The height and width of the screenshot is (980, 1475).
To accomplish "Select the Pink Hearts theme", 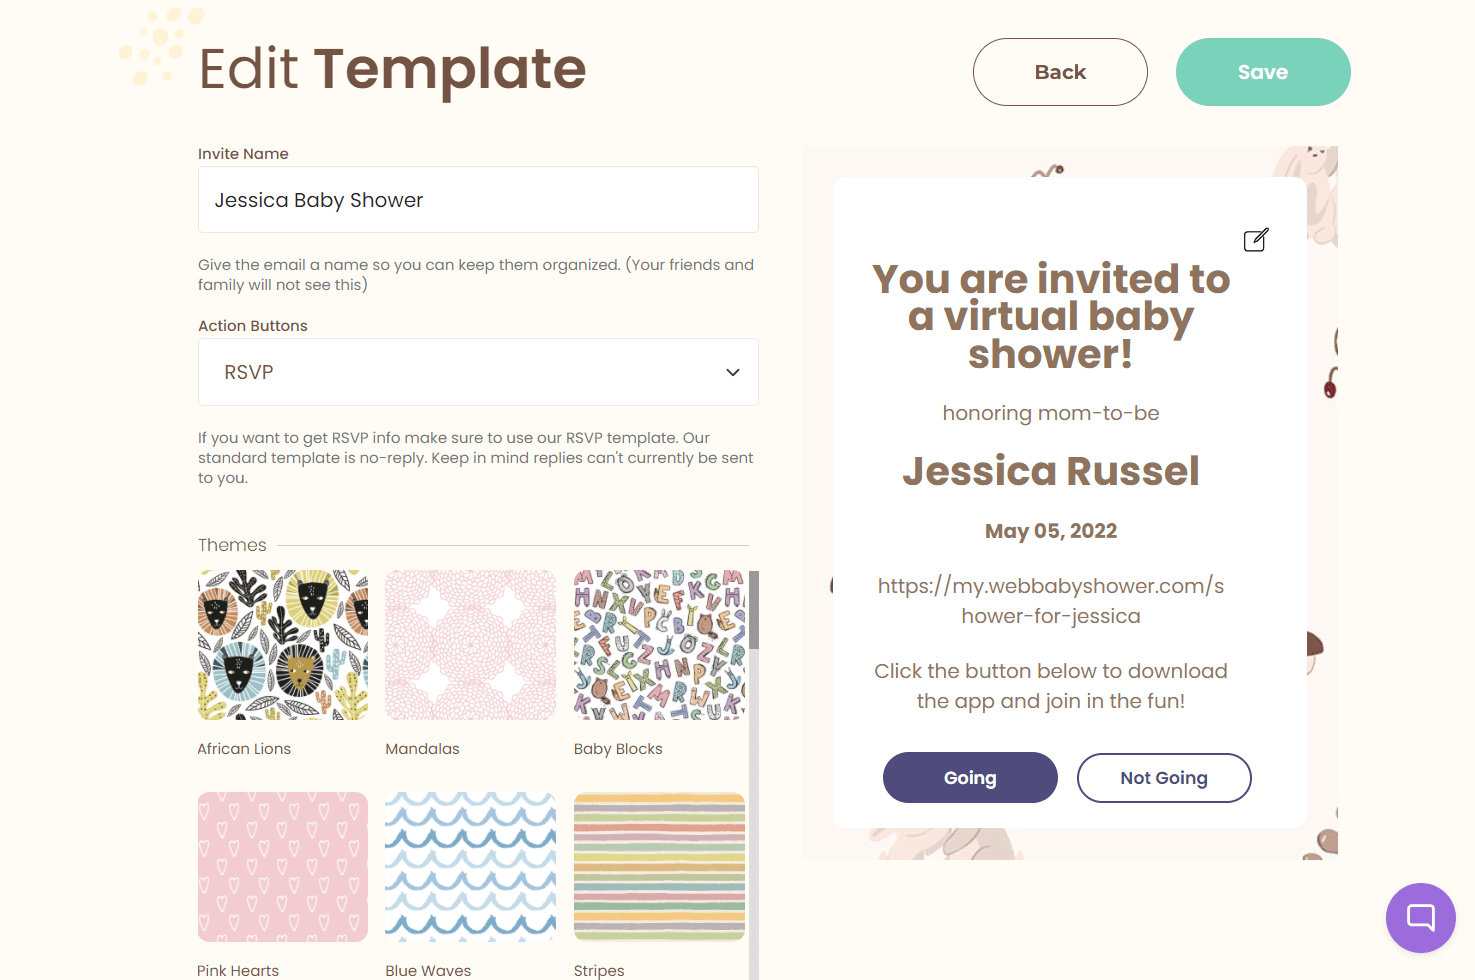I will point(282,866).
